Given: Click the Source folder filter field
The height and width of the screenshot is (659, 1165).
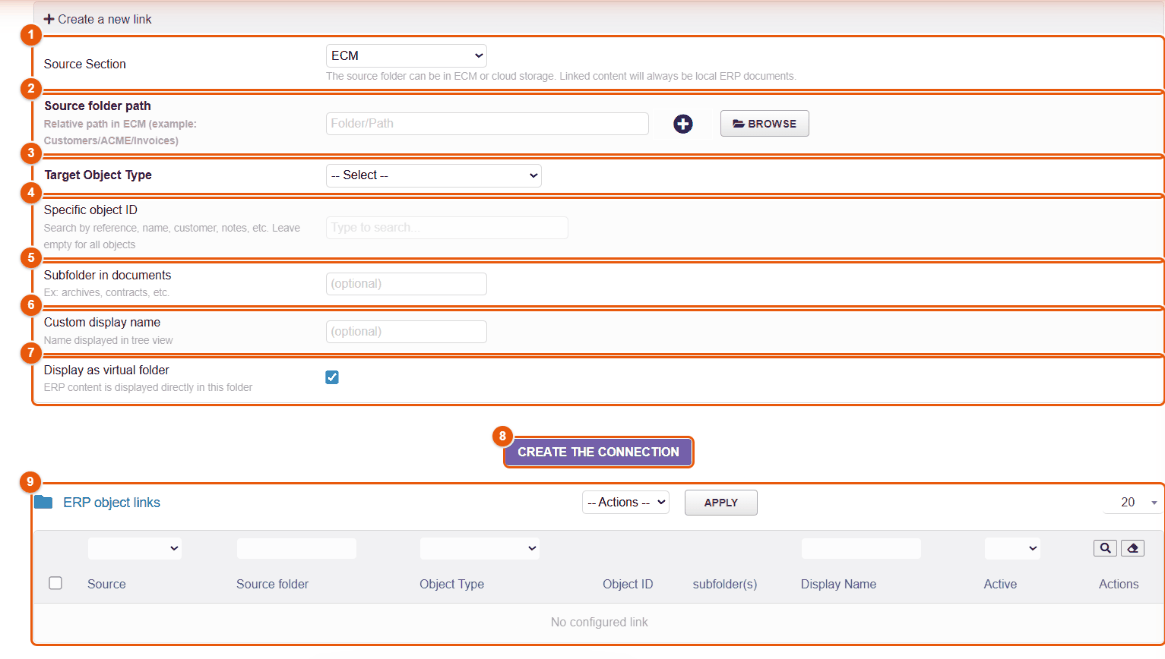Looking at the screenshot, I should pos(296,548).
